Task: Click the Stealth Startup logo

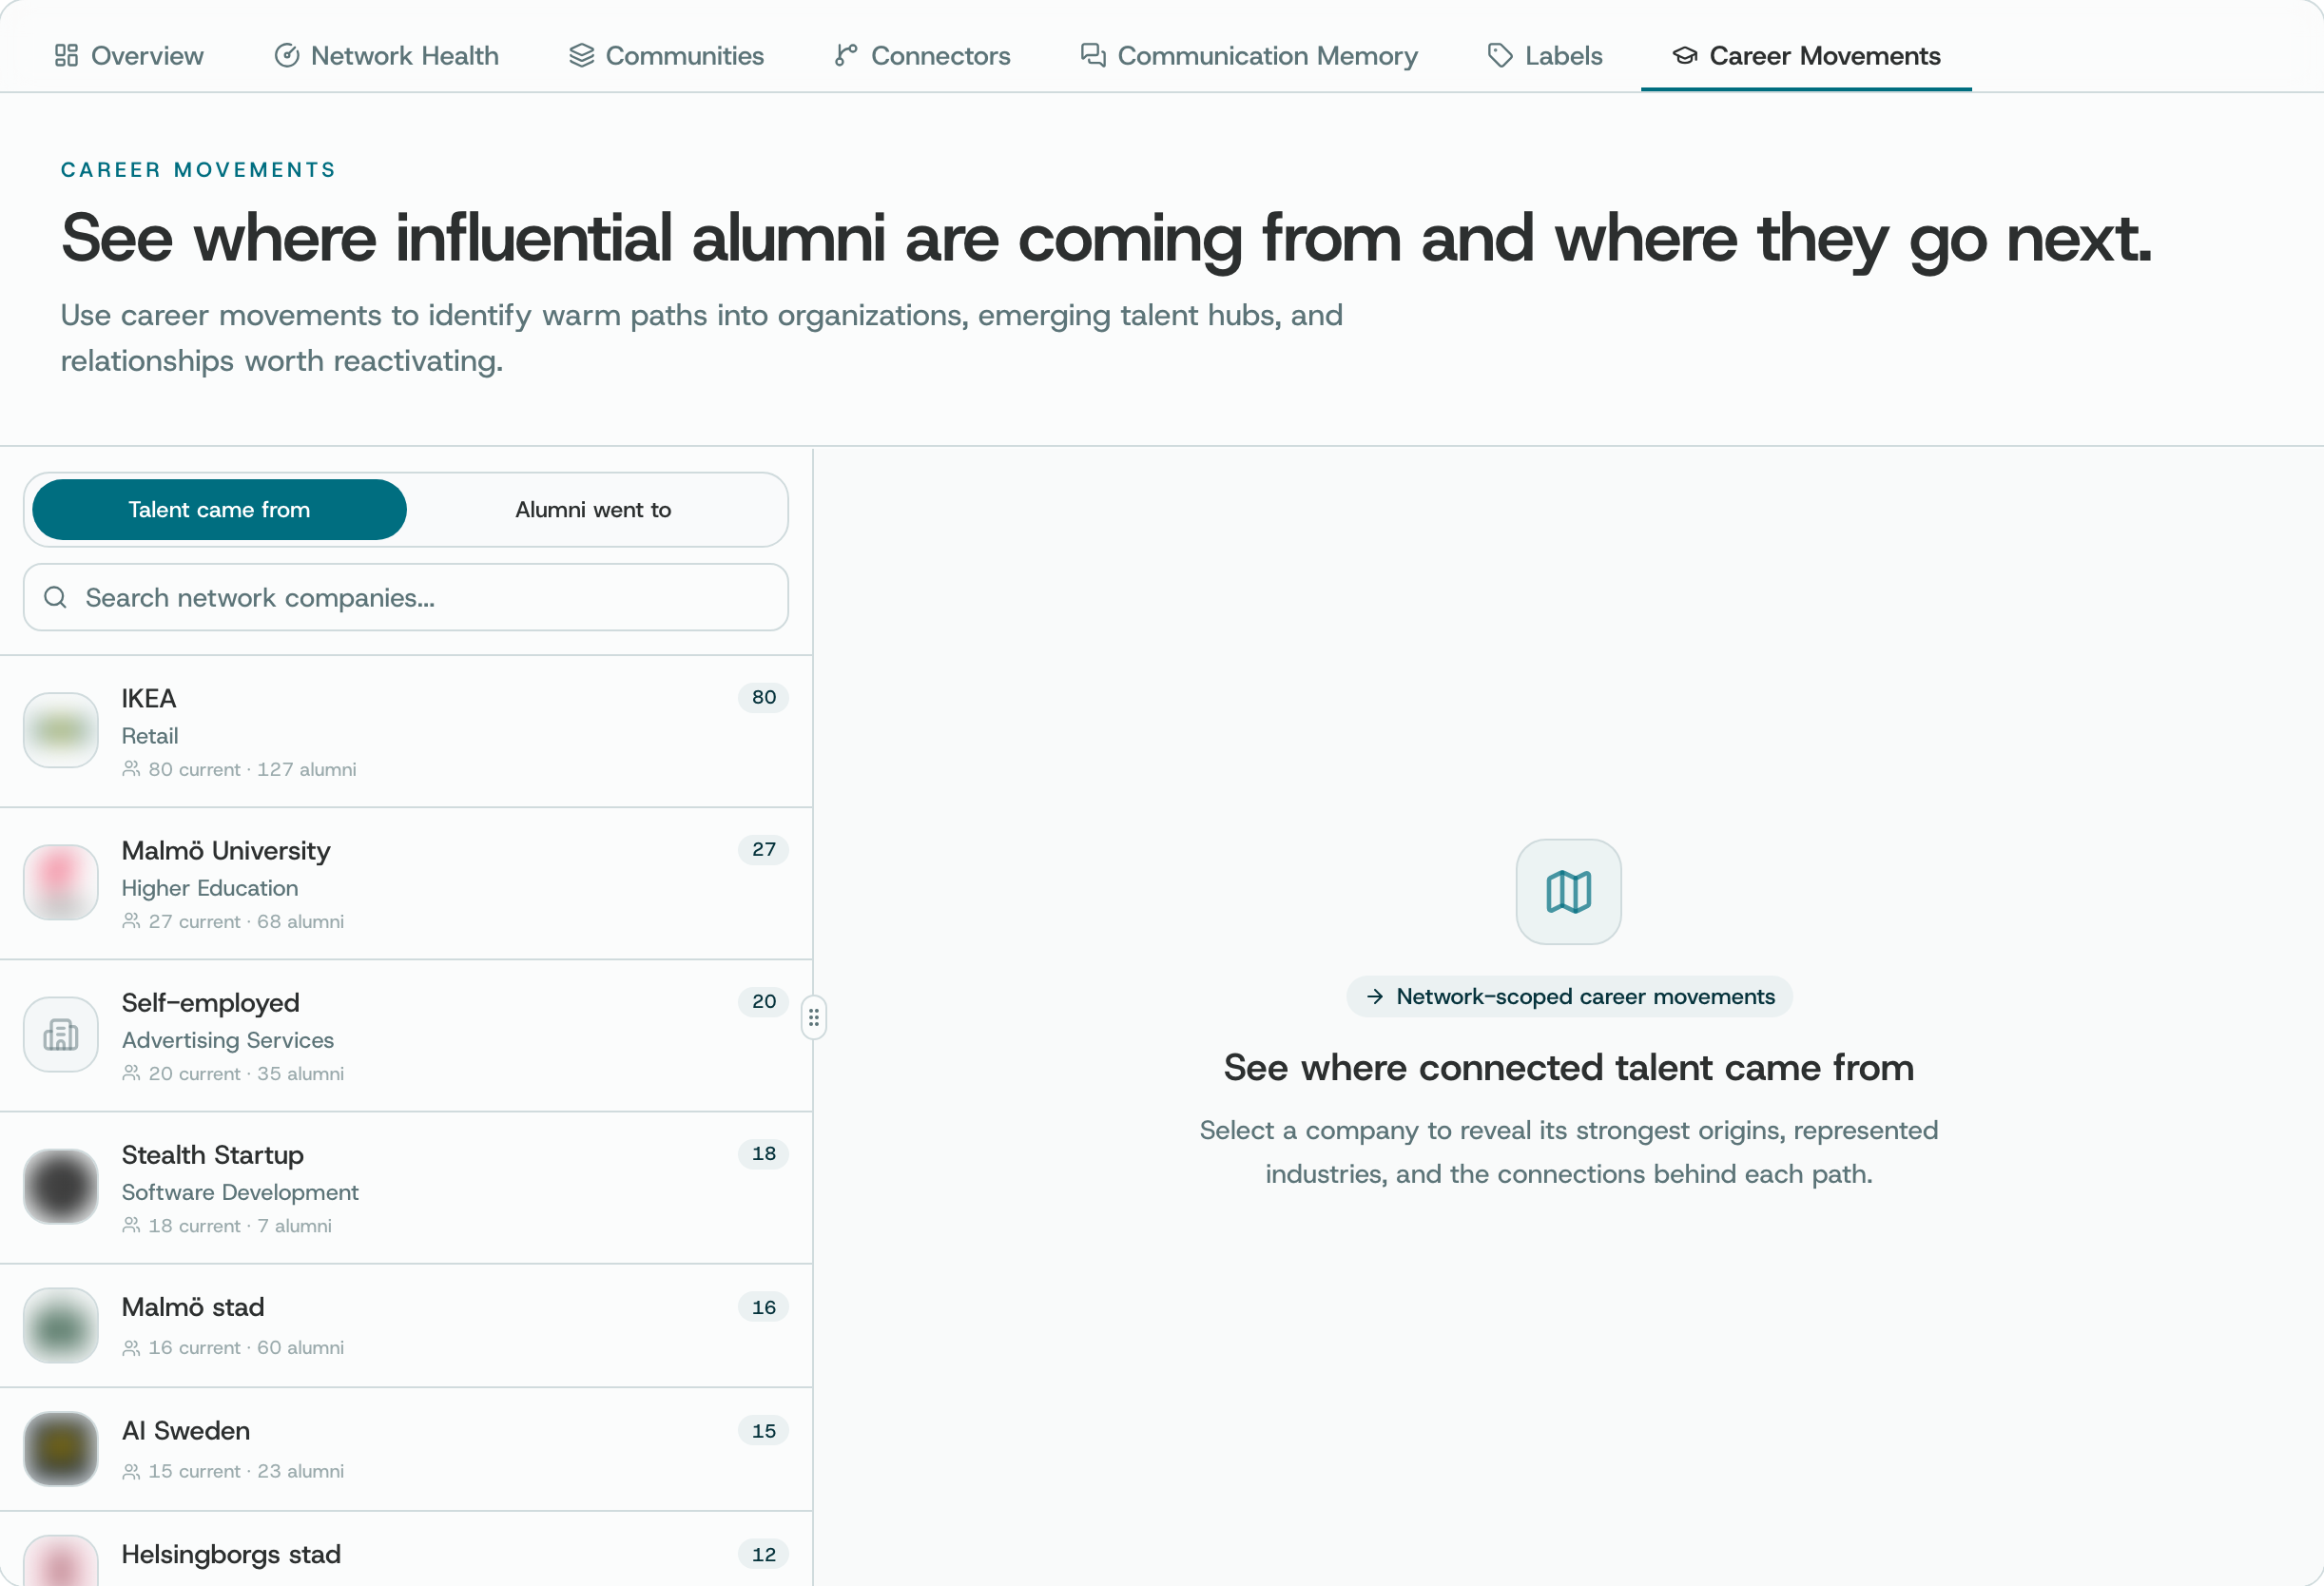Action: click(61, 1187)
